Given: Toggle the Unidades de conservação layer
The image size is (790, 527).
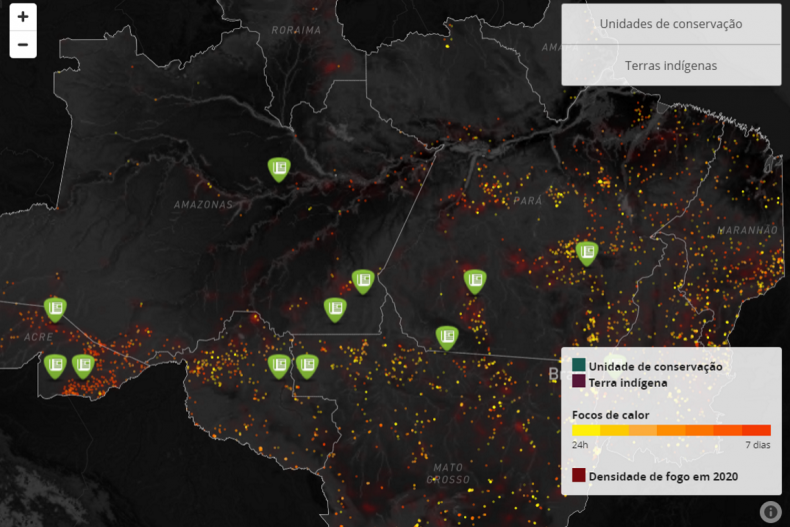Looking at the screenshot, I should pos(671,24).
